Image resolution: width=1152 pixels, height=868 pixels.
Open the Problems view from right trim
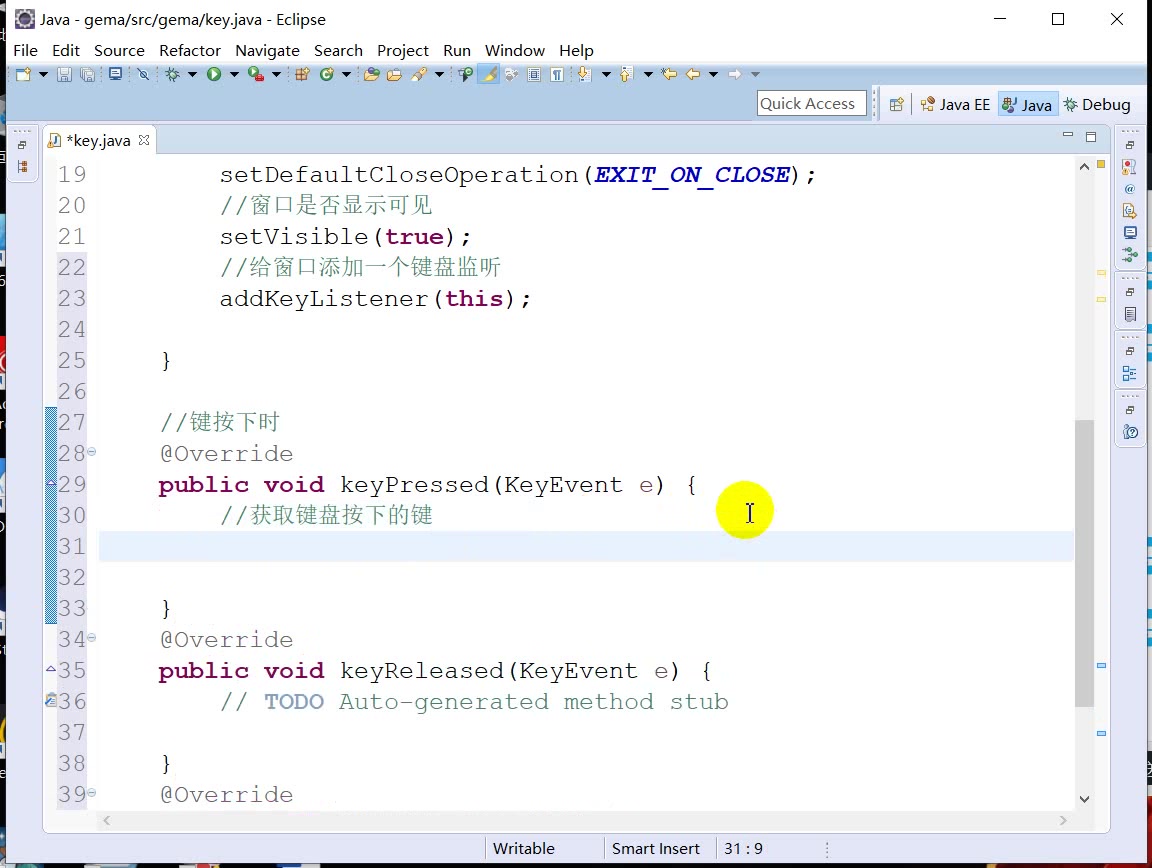pyautogui.click(x=1130, y=167)
